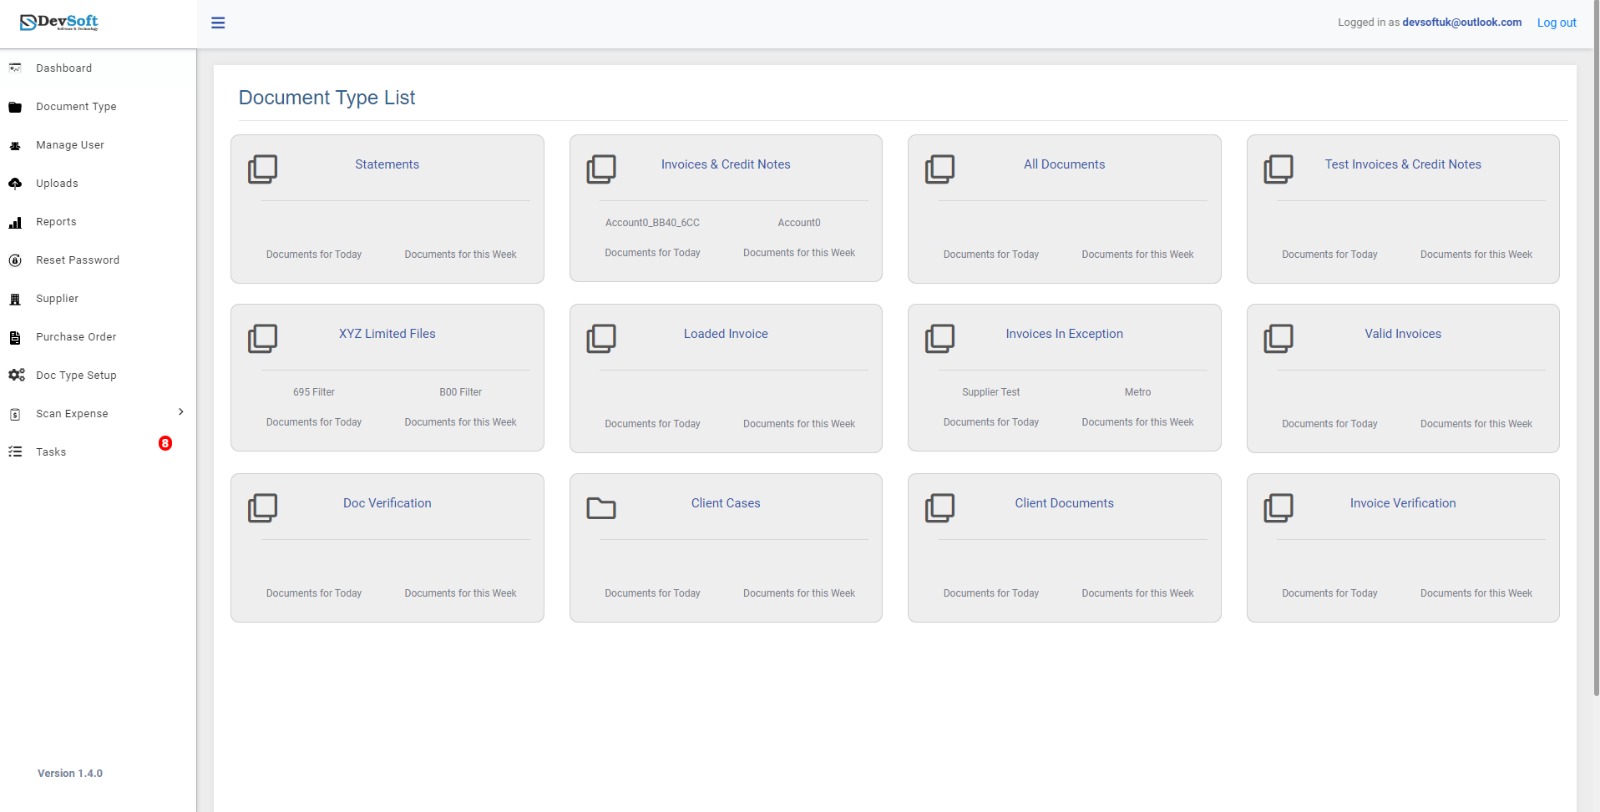The height and width of the screenshot is (812, 1600).
Task: Click the folder icon on Client Cases card
Action: tap(601, 508)
